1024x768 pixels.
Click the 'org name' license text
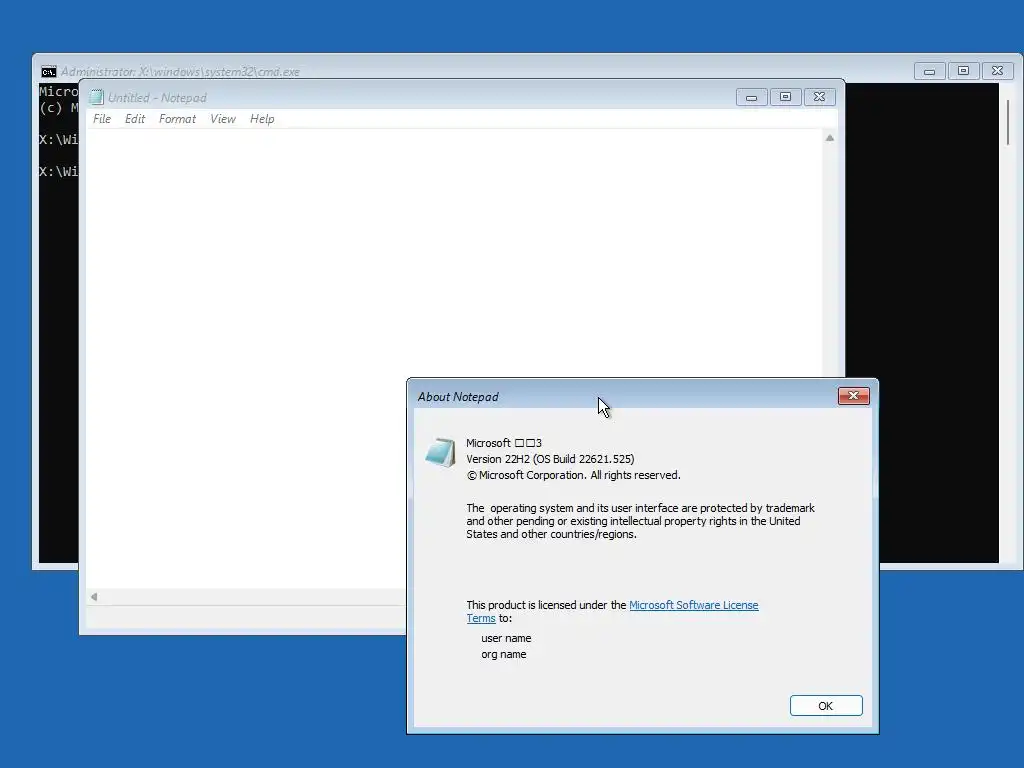tap(504, 654)
